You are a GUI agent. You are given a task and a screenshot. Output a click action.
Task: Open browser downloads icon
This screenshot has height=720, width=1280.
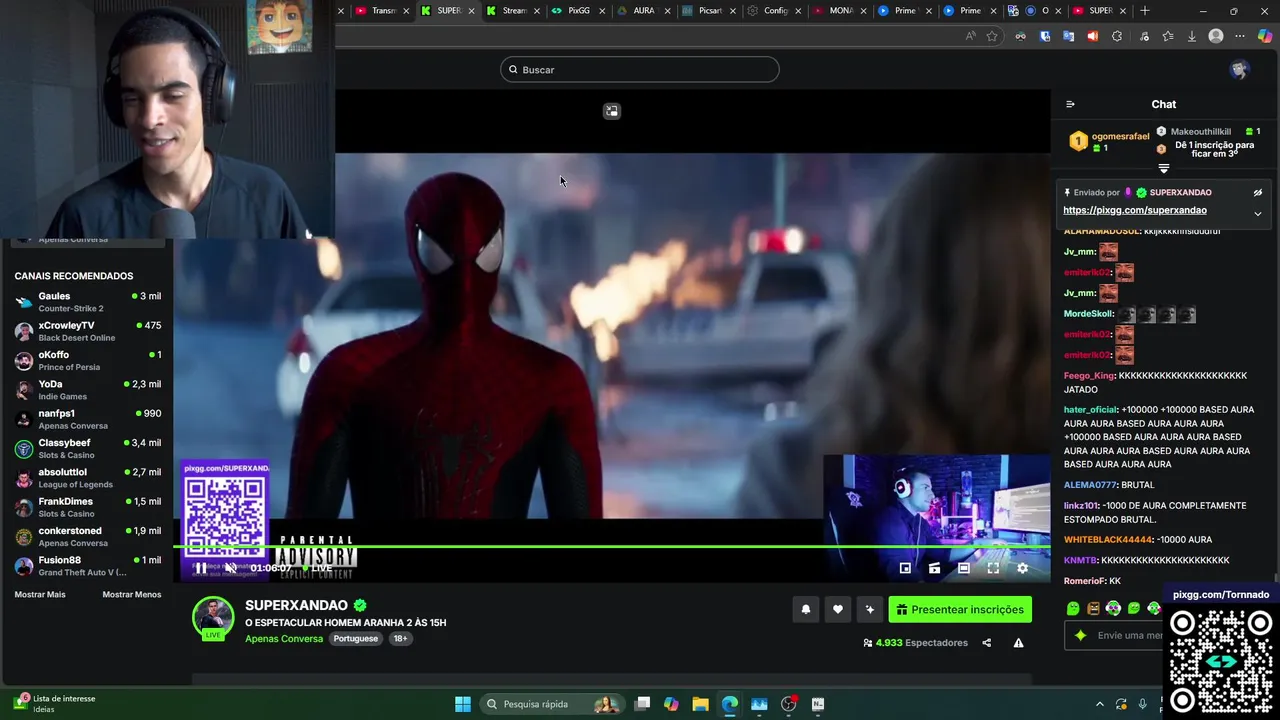click(1191, 36)
